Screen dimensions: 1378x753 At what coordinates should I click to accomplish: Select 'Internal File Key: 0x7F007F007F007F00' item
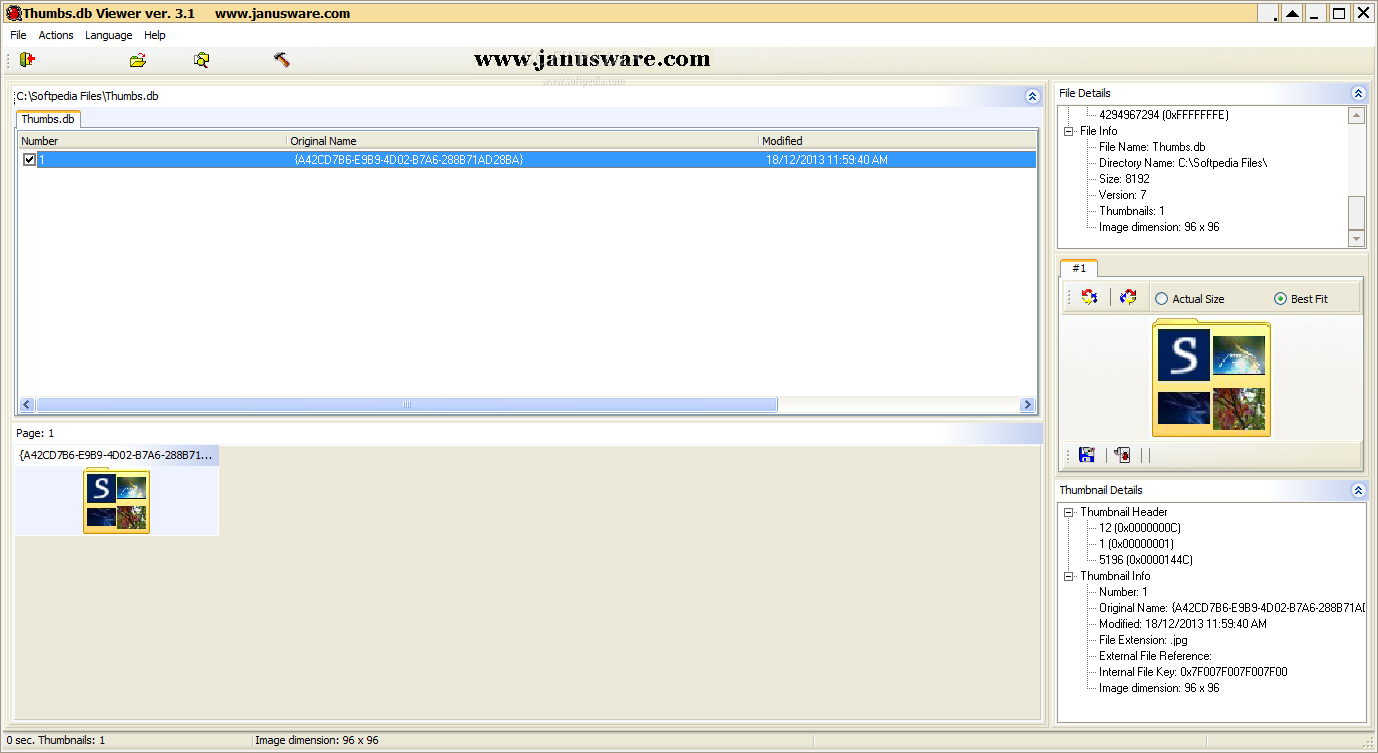[1193, 672]
